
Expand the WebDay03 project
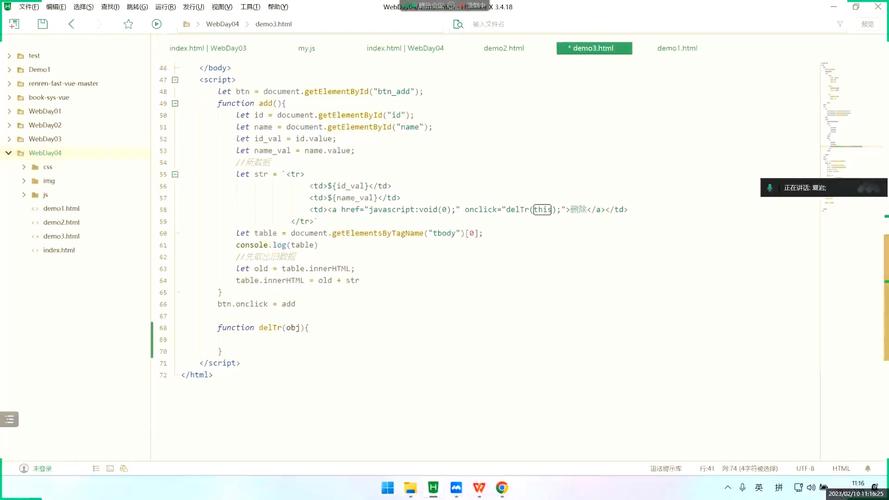point(9,139)
